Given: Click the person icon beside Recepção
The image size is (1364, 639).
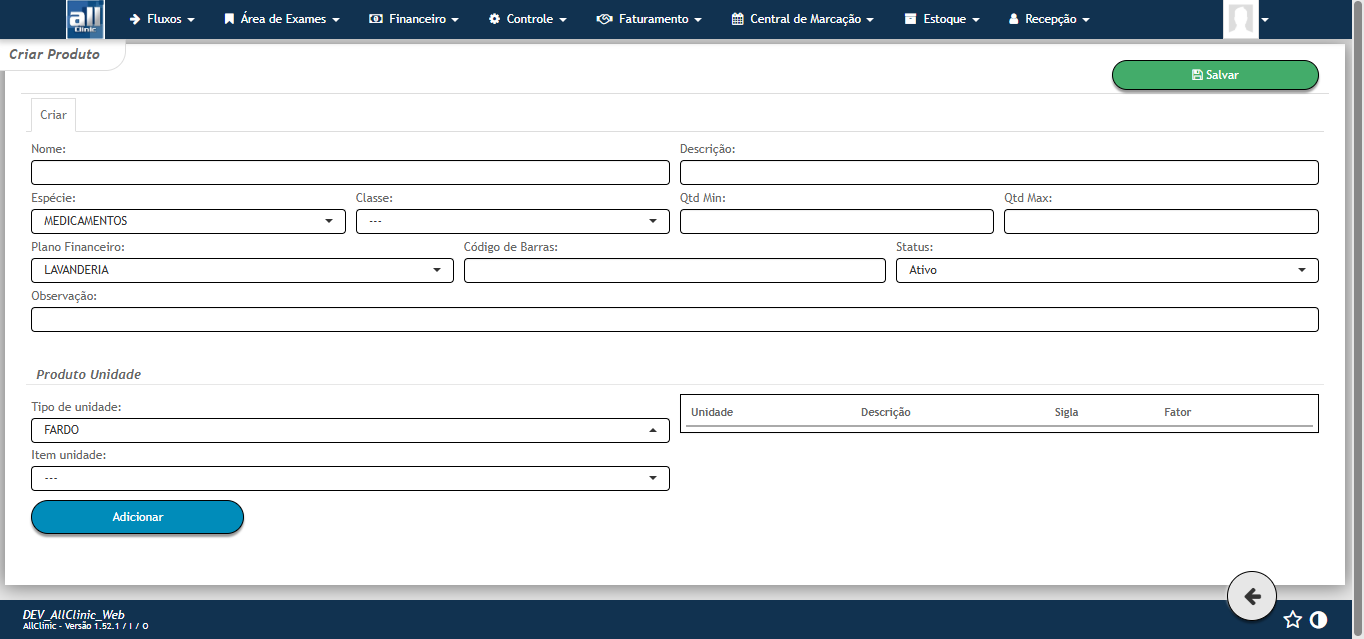Looking at the screenshot, I should tap(1014, 18).
